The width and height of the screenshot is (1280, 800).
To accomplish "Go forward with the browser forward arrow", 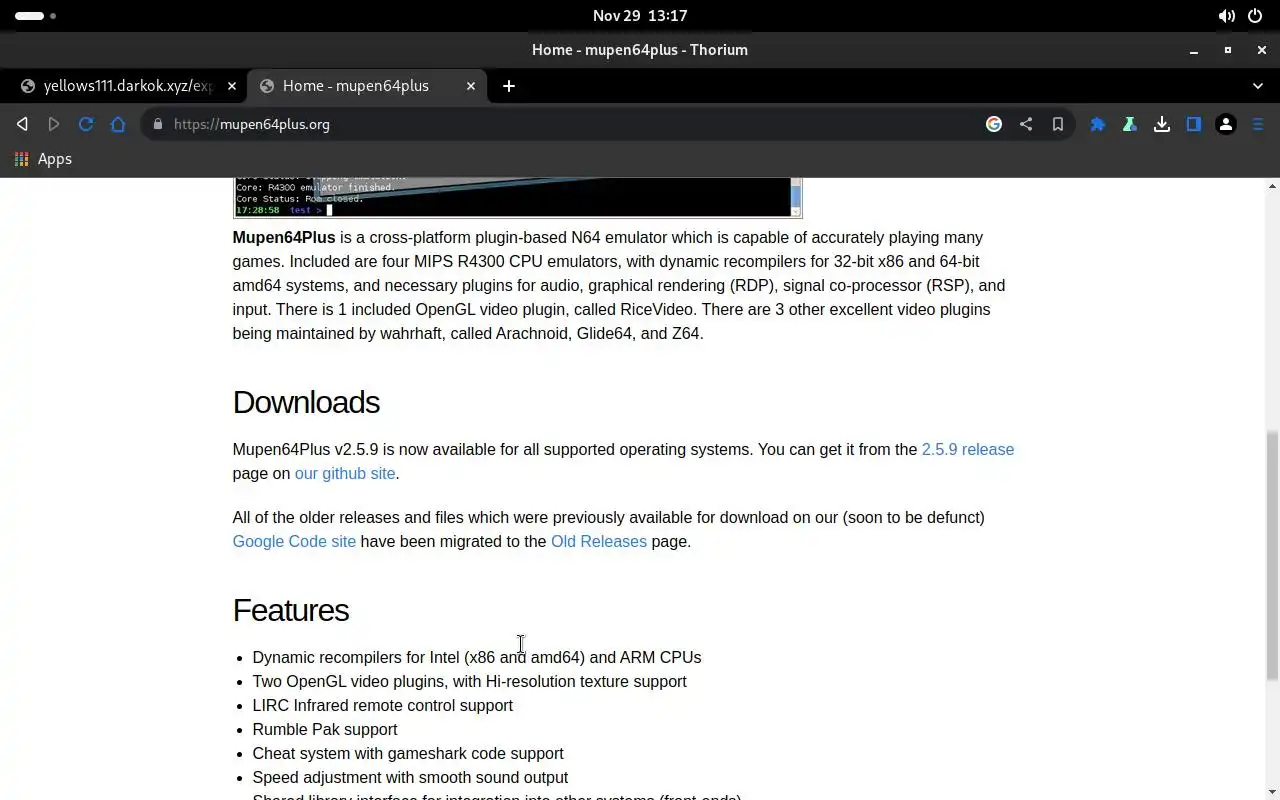I will pos(54,124).
